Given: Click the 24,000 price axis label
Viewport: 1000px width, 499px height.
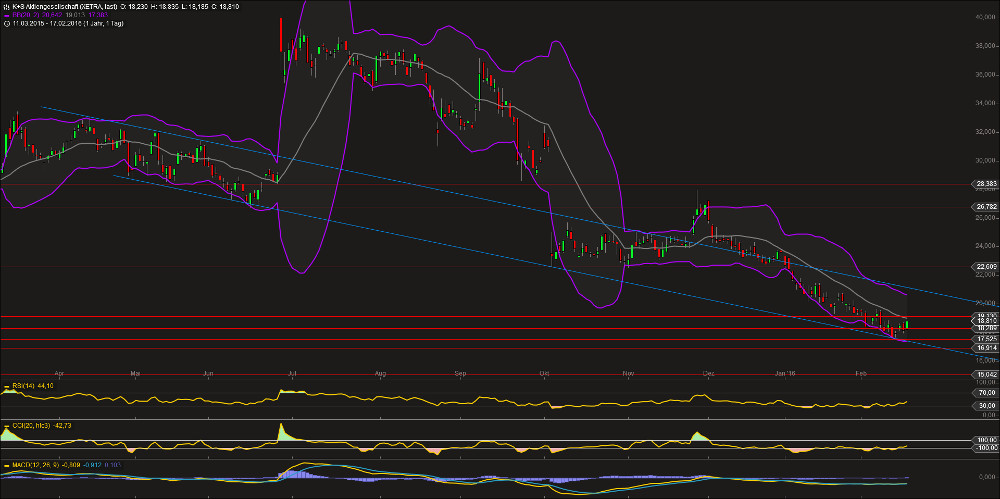Looking at the screenshot, I should click(987, 246).
